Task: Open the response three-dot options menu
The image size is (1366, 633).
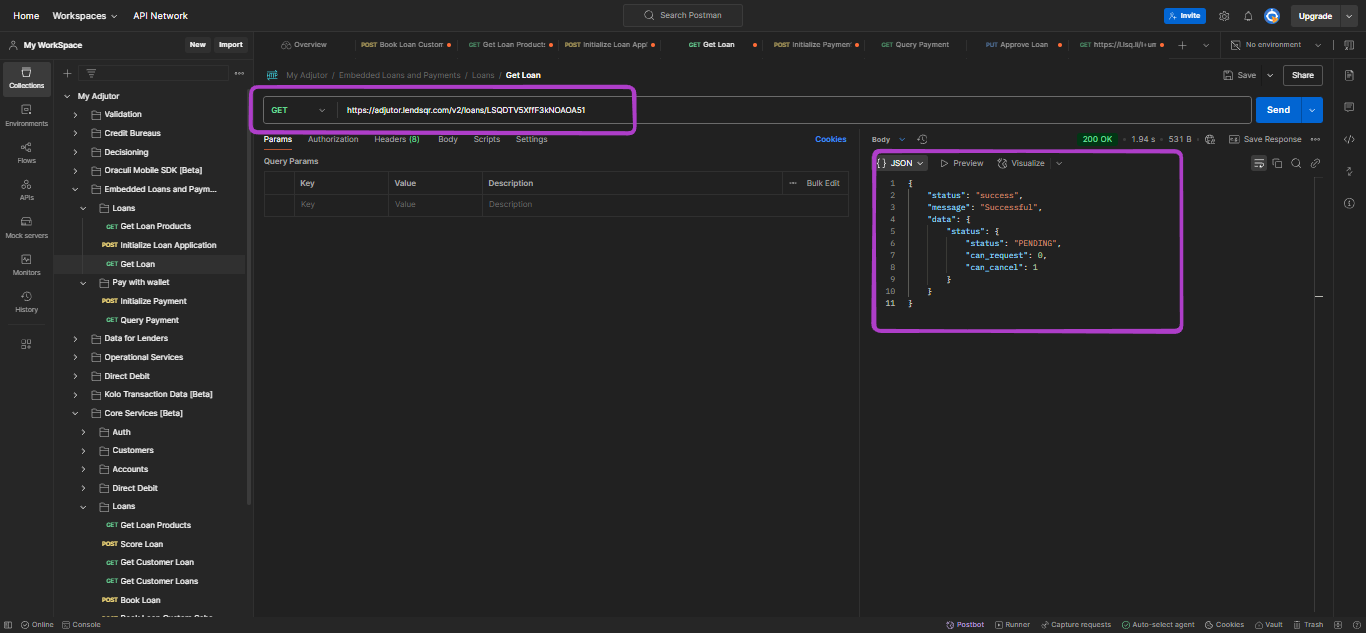Action: [x=1315, y=139]
